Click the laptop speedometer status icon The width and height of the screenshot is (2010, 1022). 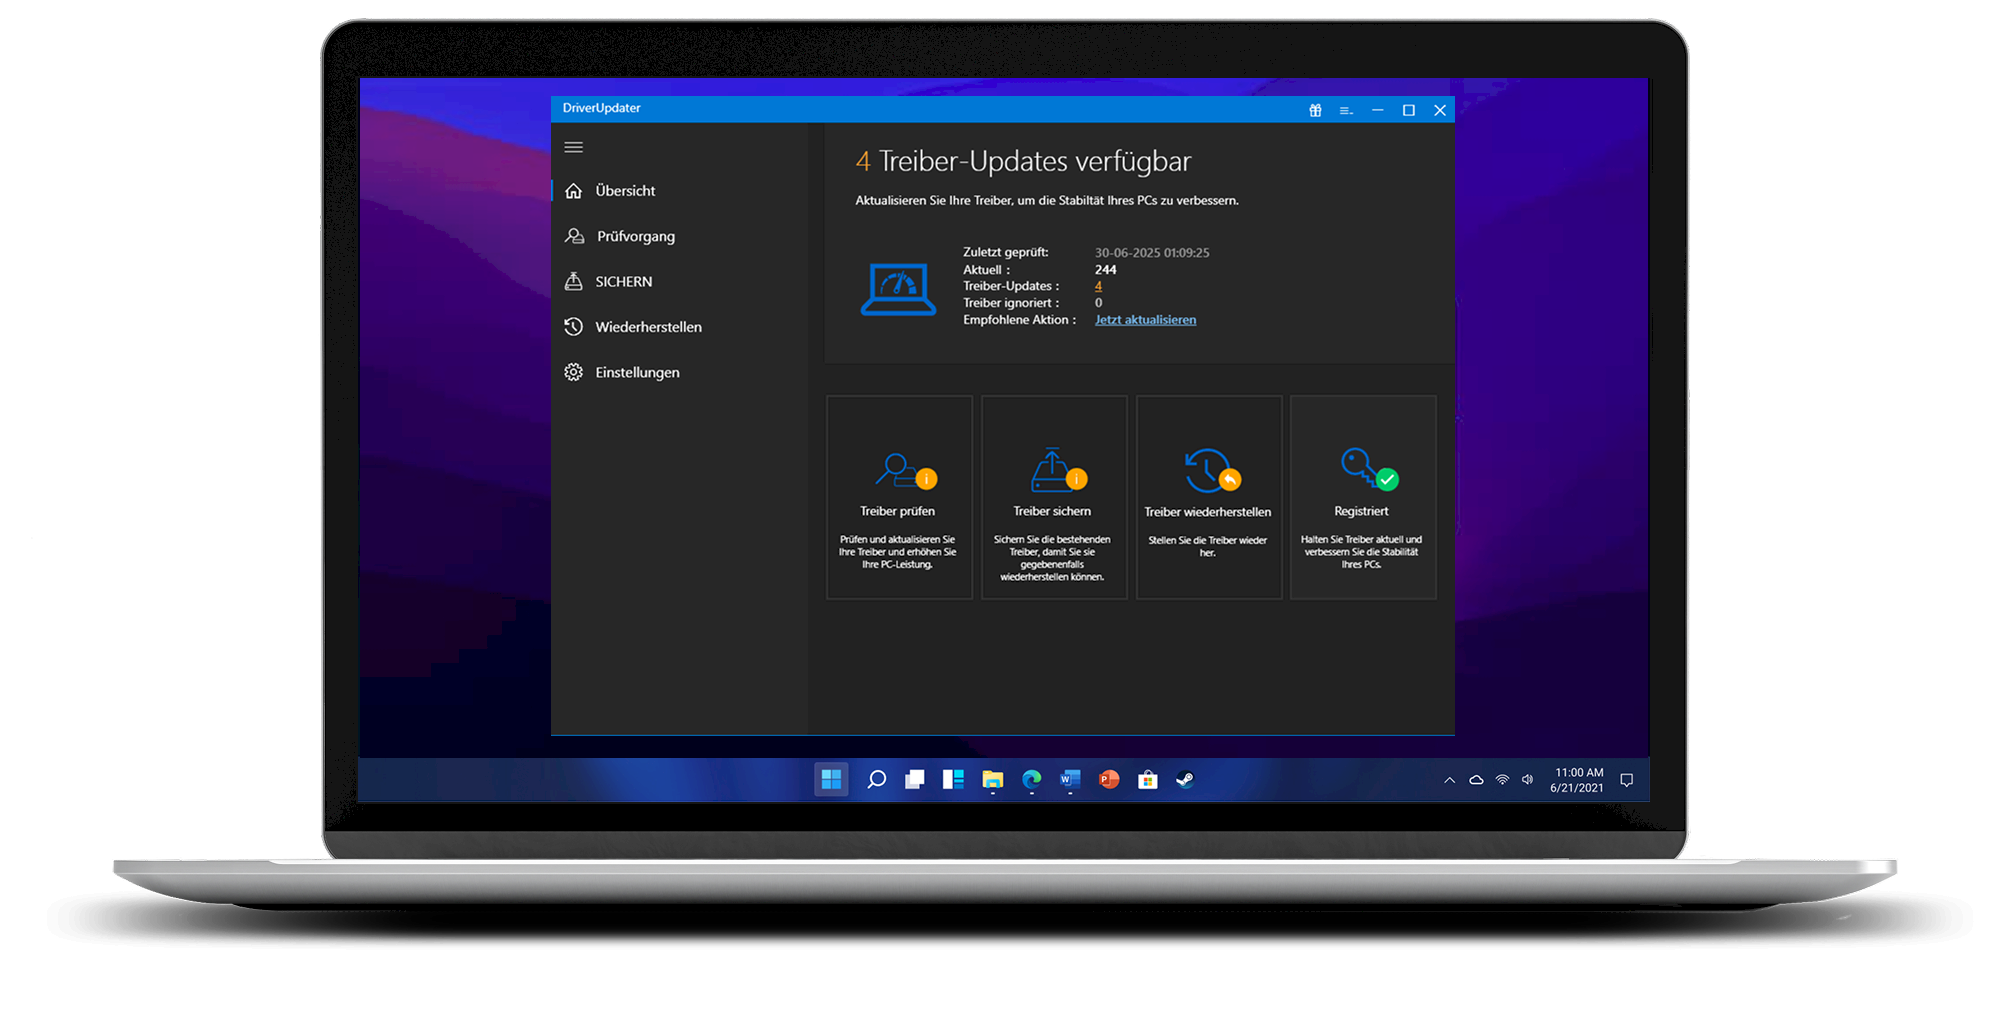pos(898,289)
